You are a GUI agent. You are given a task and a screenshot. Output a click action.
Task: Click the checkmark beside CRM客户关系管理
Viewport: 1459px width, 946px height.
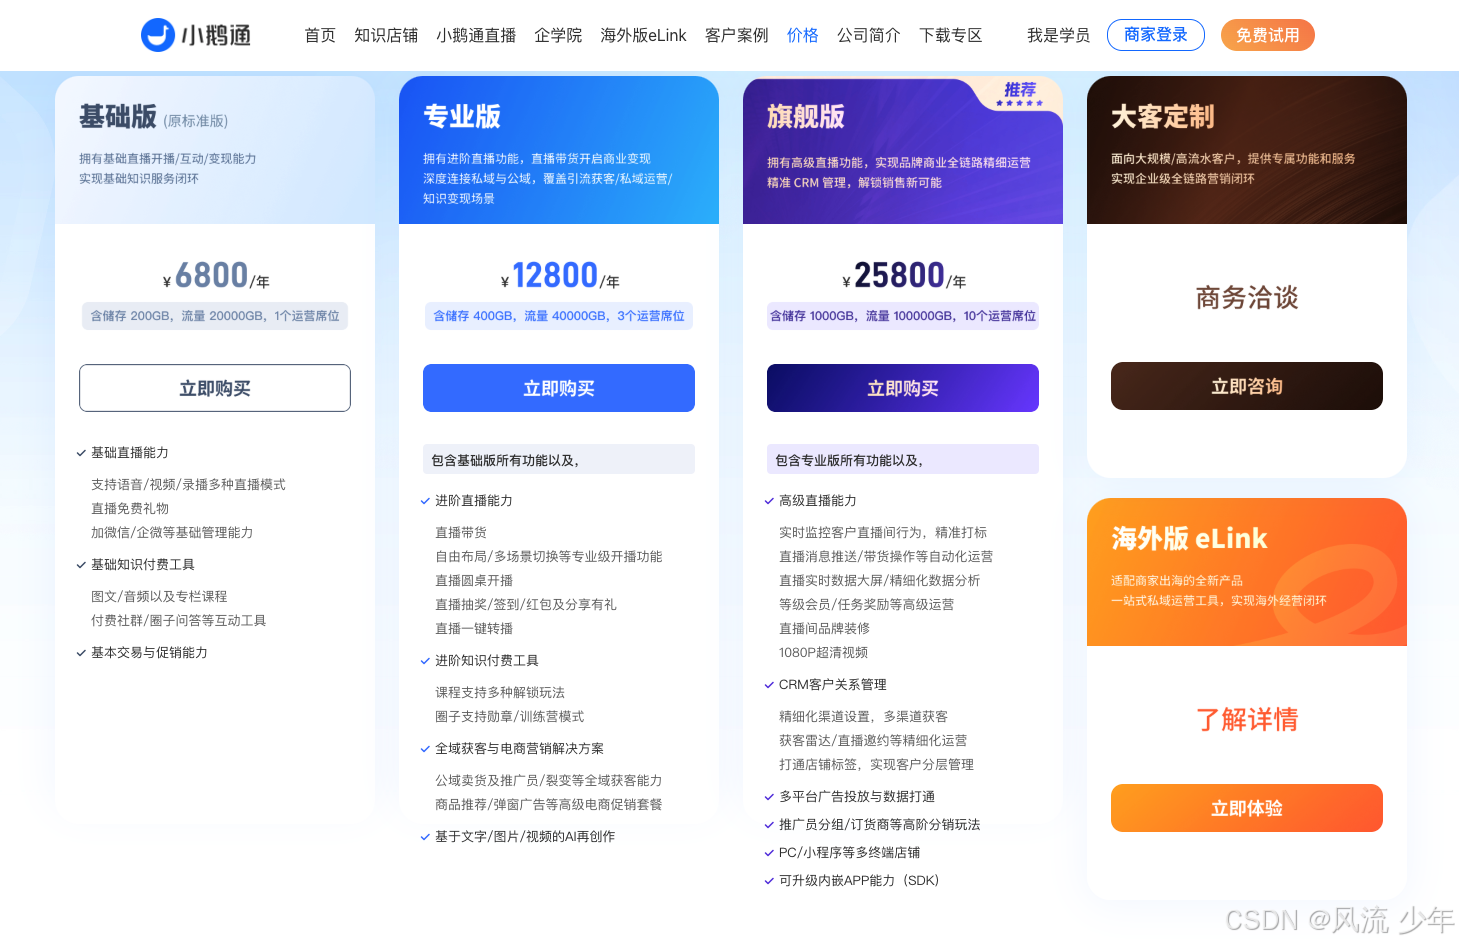769,685
